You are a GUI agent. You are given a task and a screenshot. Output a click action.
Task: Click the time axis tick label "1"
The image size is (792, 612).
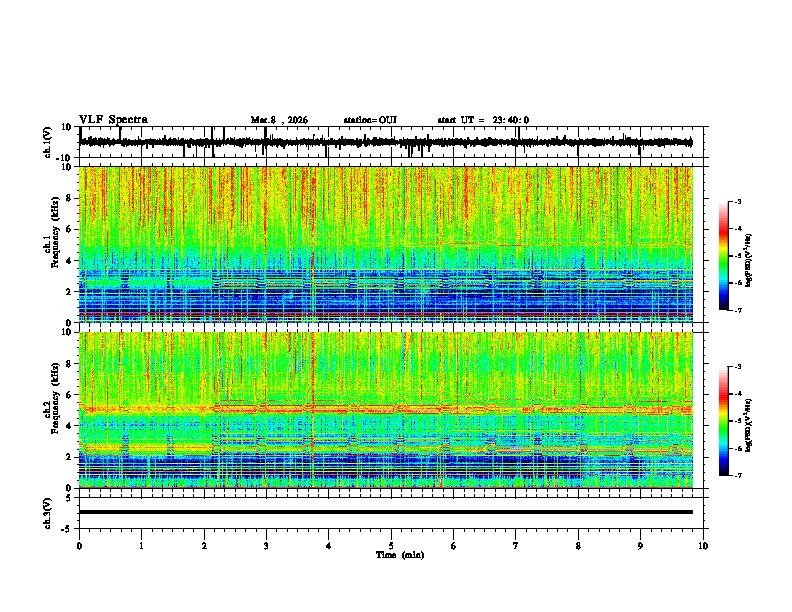[x=141, y=546]
